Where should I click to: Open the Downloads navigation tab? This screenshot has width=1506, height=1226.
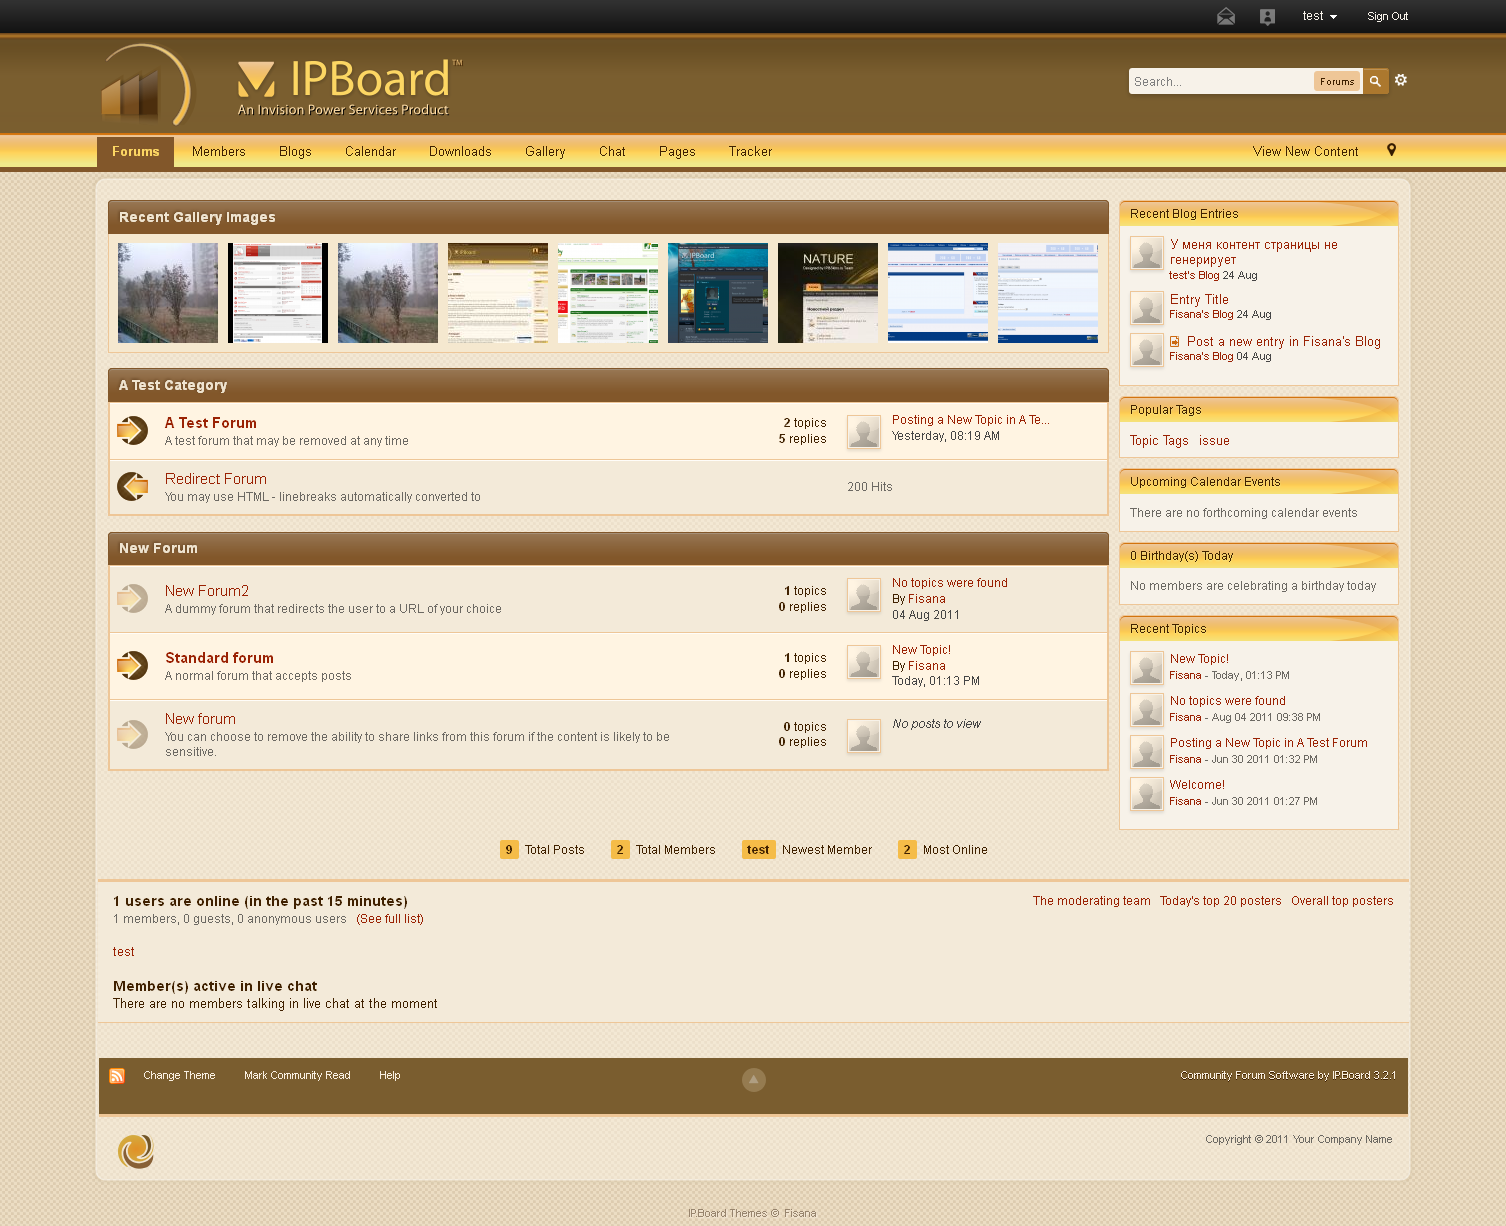460,152
